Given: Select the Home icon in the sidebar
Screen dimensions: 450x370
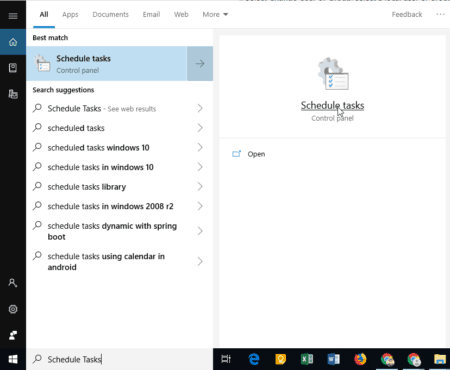Looking at the screenshot, I should click(x=13, y=42).
